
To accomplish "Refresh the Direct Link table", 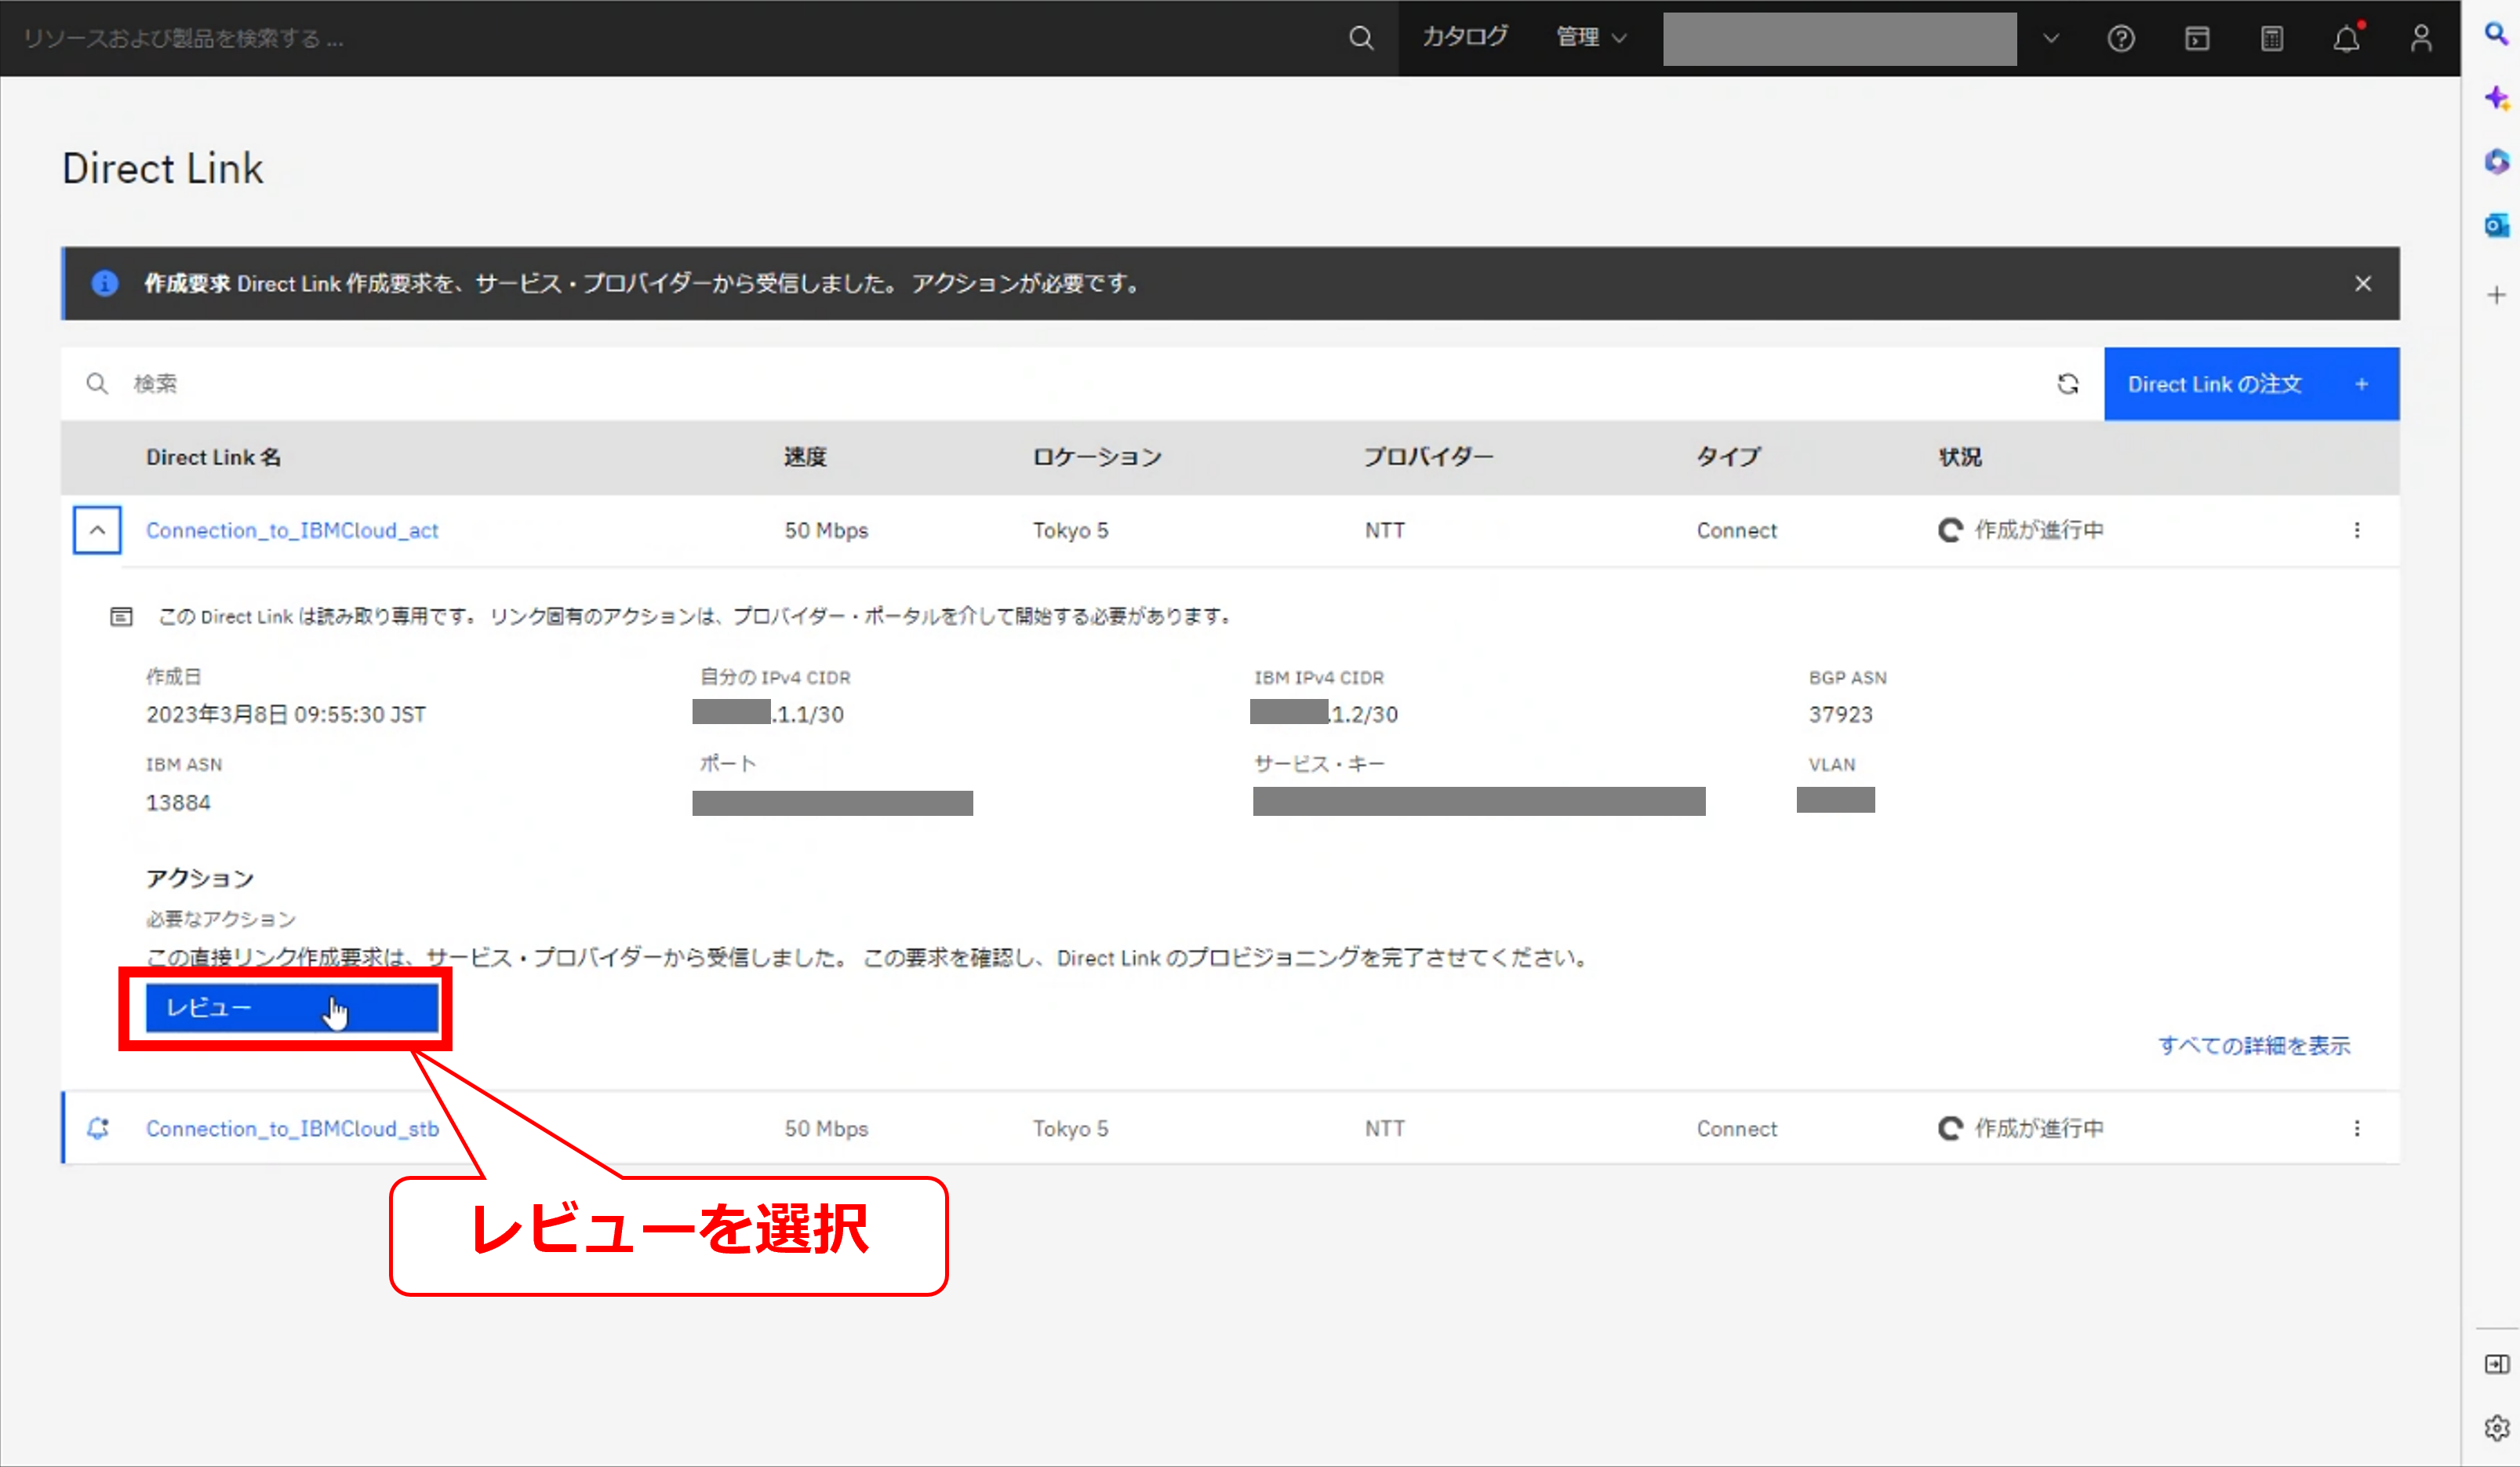I will click(2068, 384).
